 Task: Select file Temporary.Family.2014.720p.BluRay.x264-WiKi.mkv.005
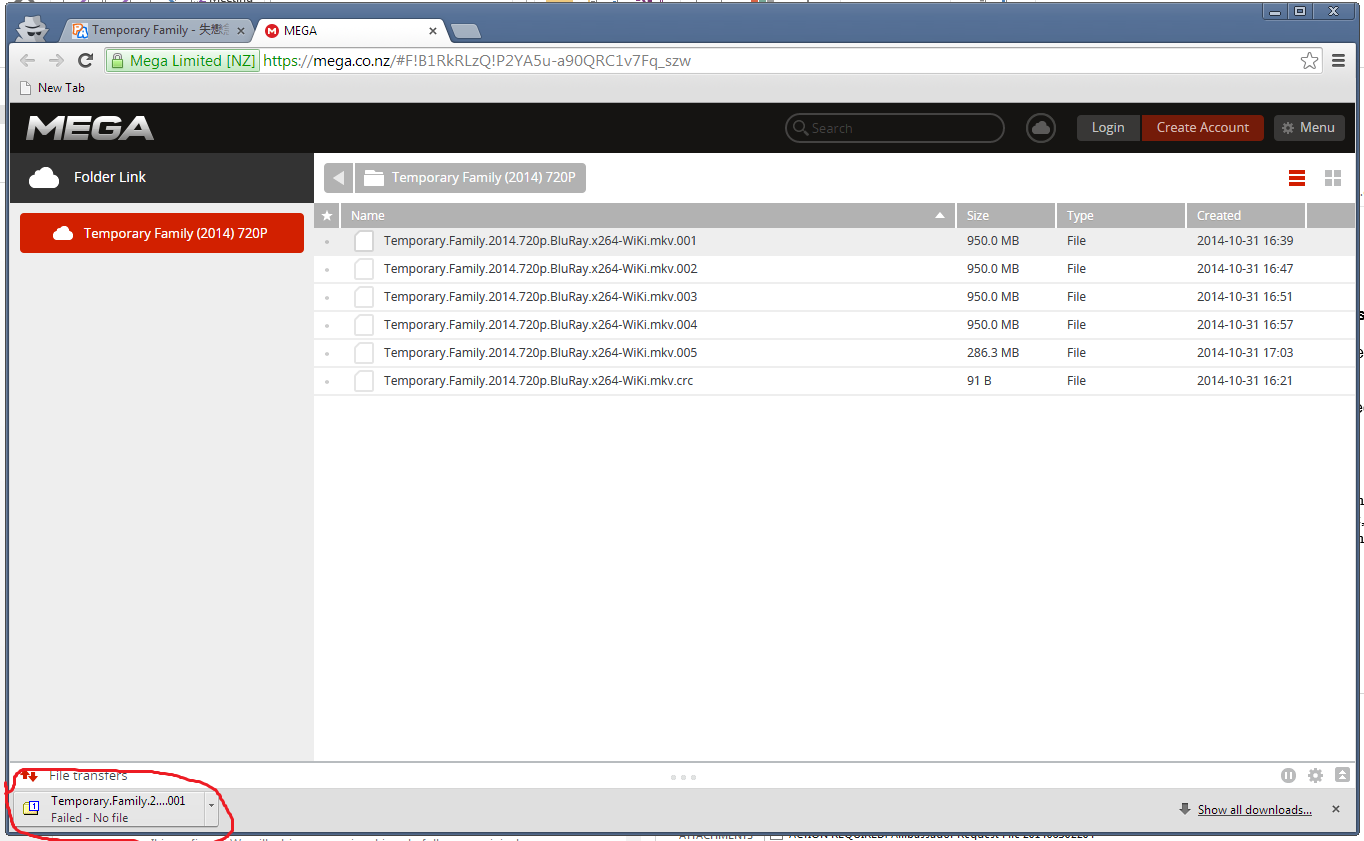pyautogui.click(x=540, y=353)
